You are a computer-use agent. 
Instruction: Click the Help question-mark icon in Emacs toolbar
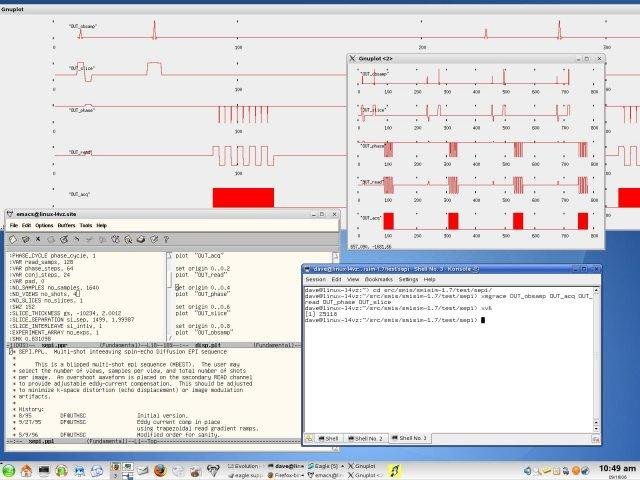pyautogui.click(x=166, y=240)
